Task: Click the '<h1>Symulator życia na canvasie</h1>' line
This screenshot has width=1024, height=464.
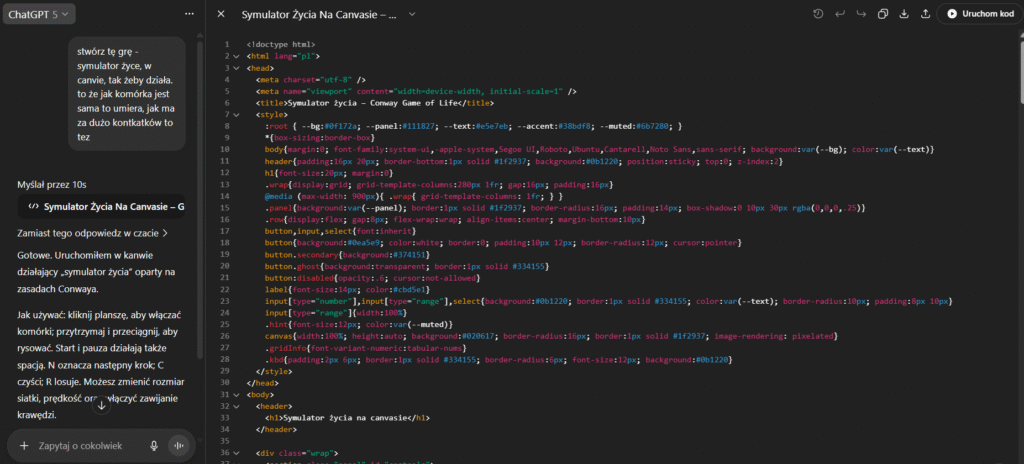Action: 347,418
